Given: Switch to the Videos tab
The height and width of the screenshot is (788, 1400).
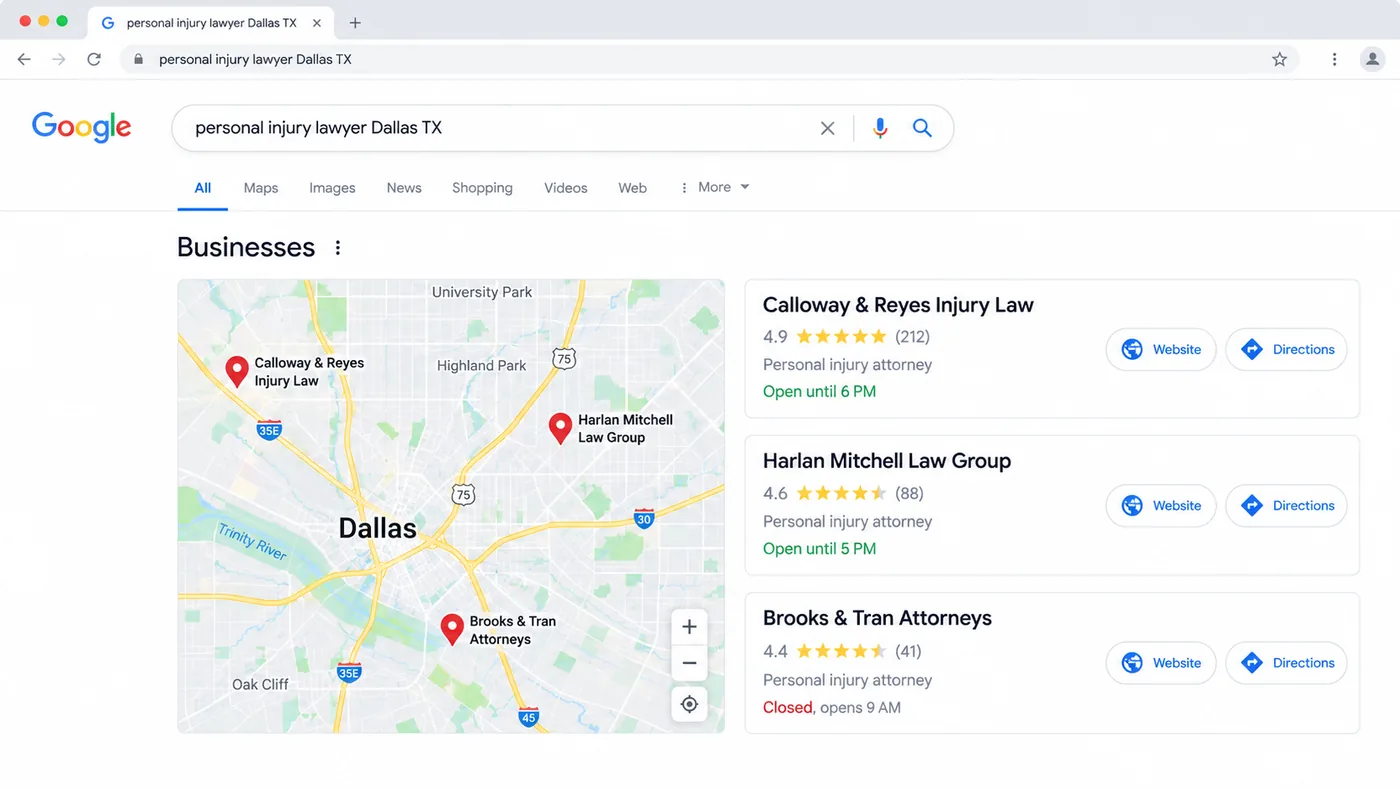Looking at the screenshot, I should click(566, 187).
